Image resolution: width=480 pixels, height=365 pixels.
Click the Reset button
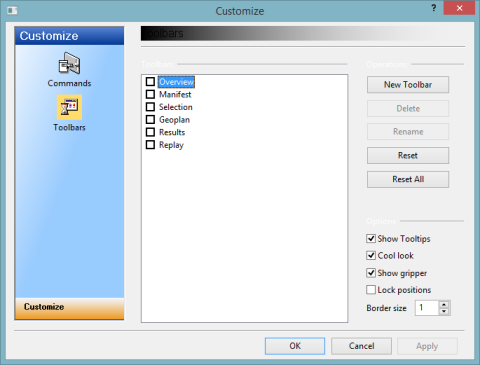click(408, 155)
